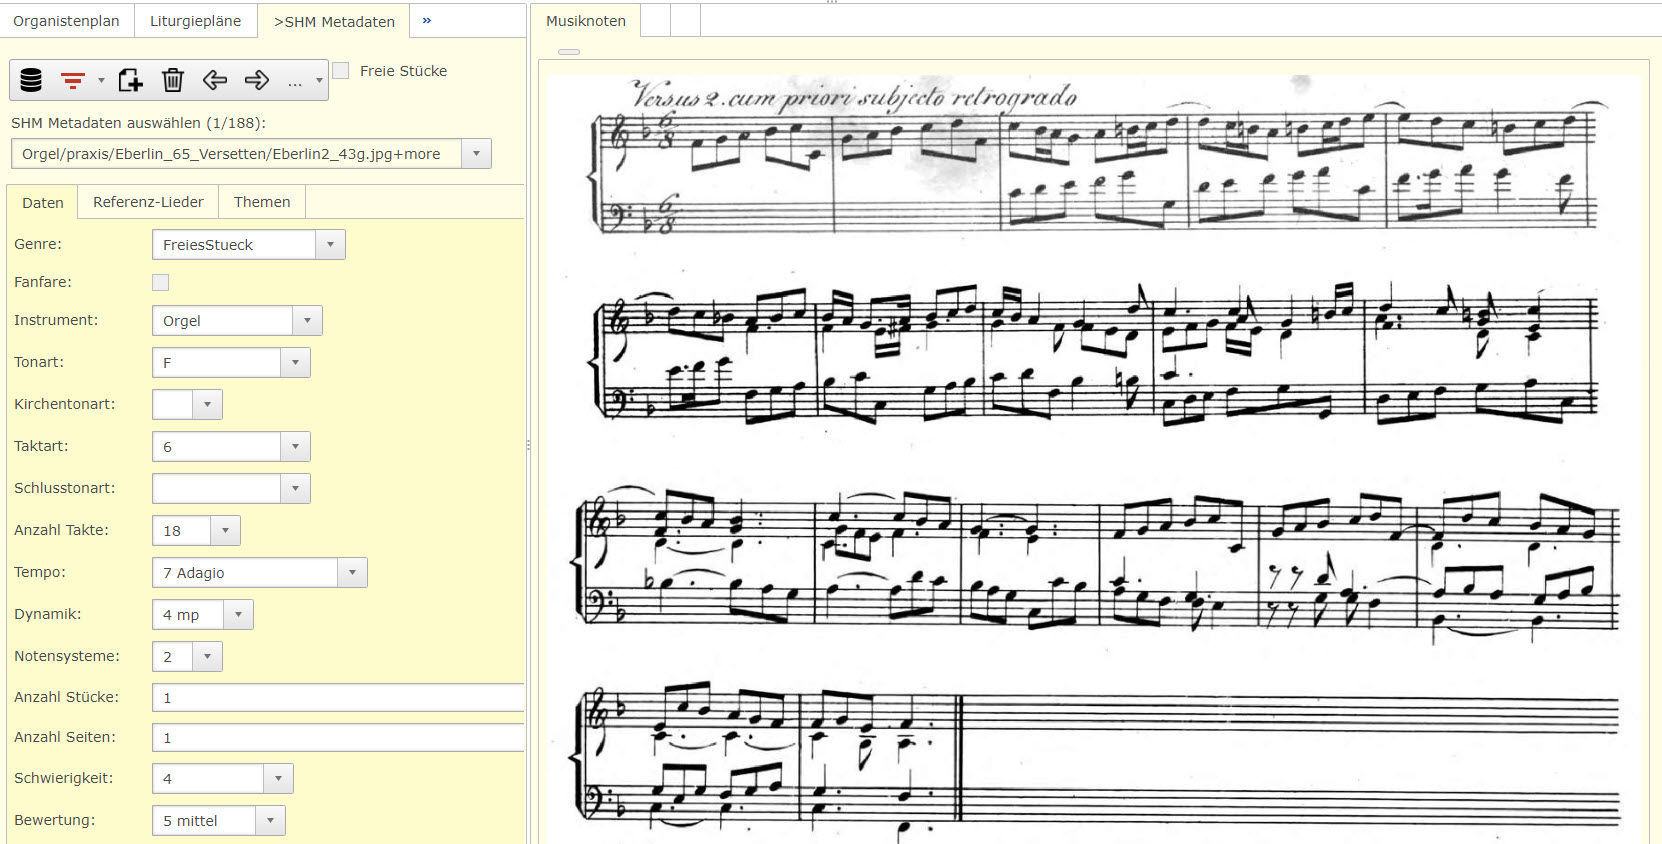Toggle the Freie Stücke checkbox
This screenshot has width=1662, height=844.
(x=341, y=71)
